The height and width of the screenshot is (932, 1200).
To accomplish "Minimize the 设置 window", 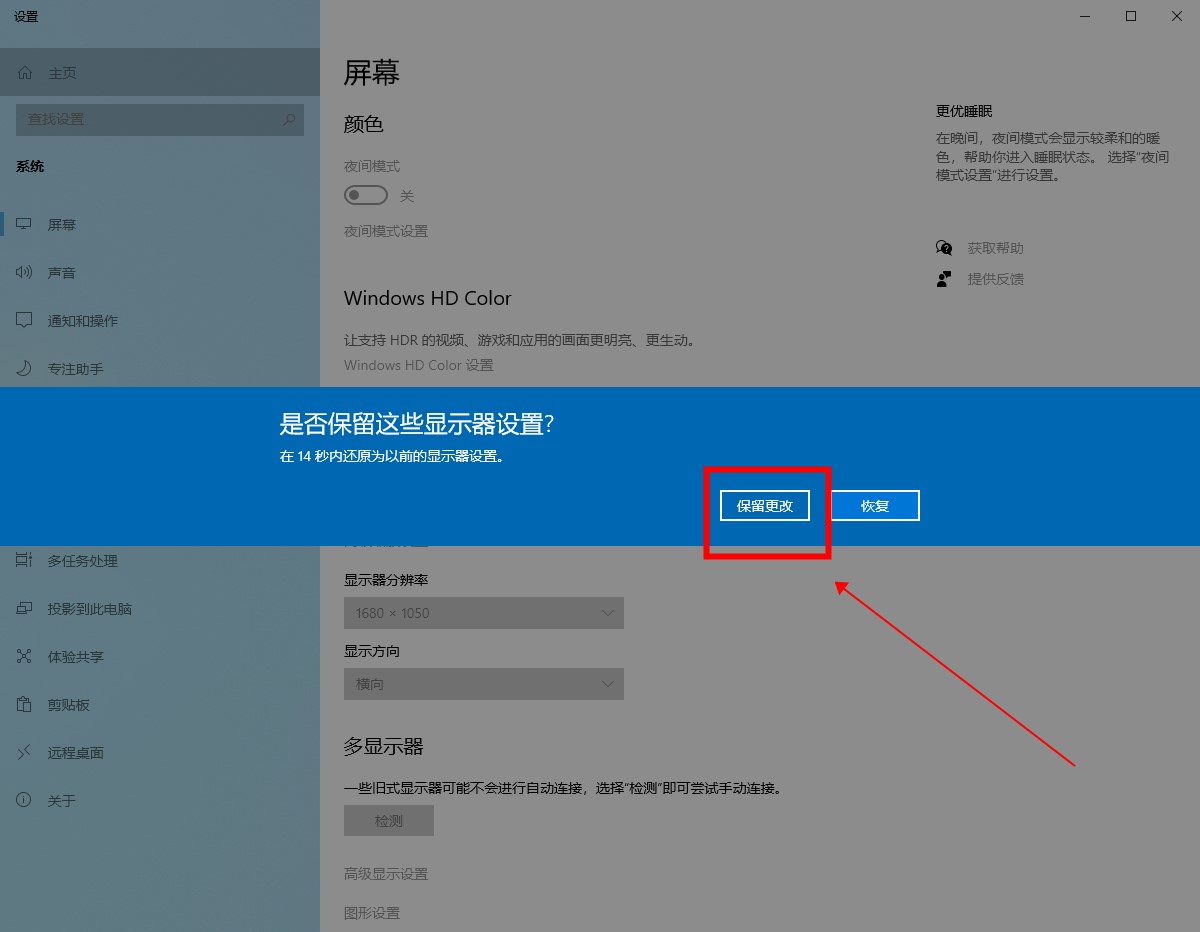I will [x=1085, y=16].
